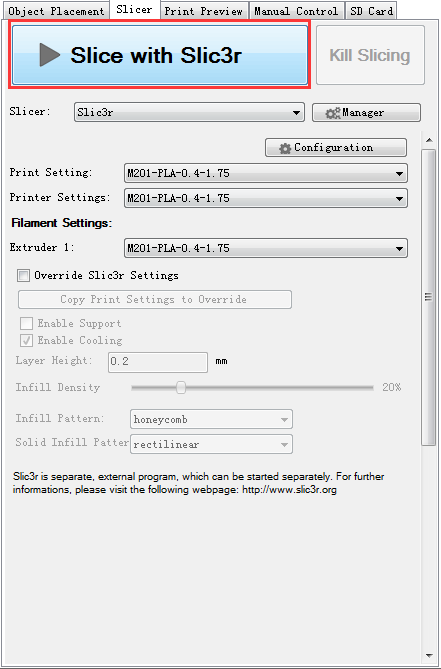
Task: Click the Layer Height input field
Action: point(158,362)
